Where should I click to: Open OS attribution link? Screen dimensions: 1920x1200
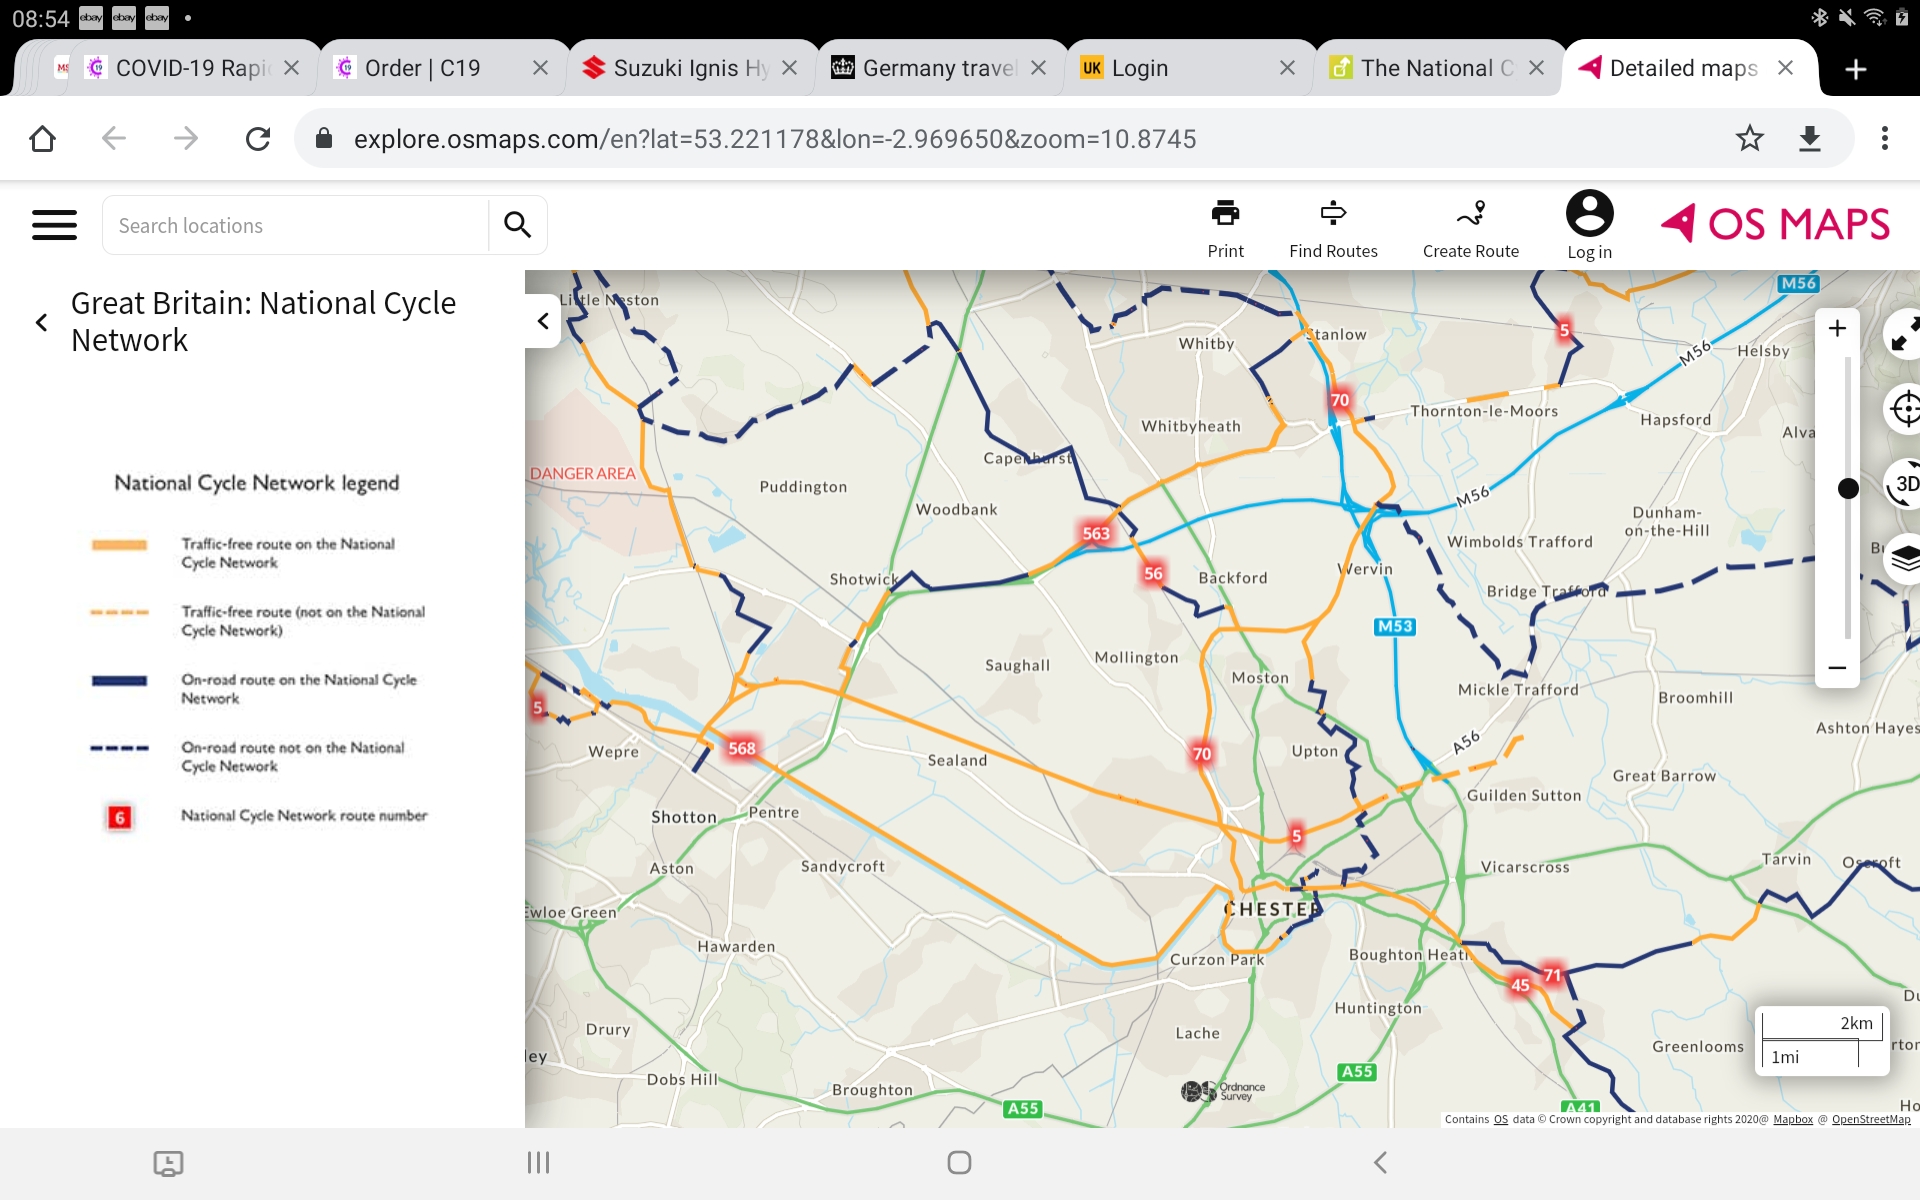click(1500, 1119)
